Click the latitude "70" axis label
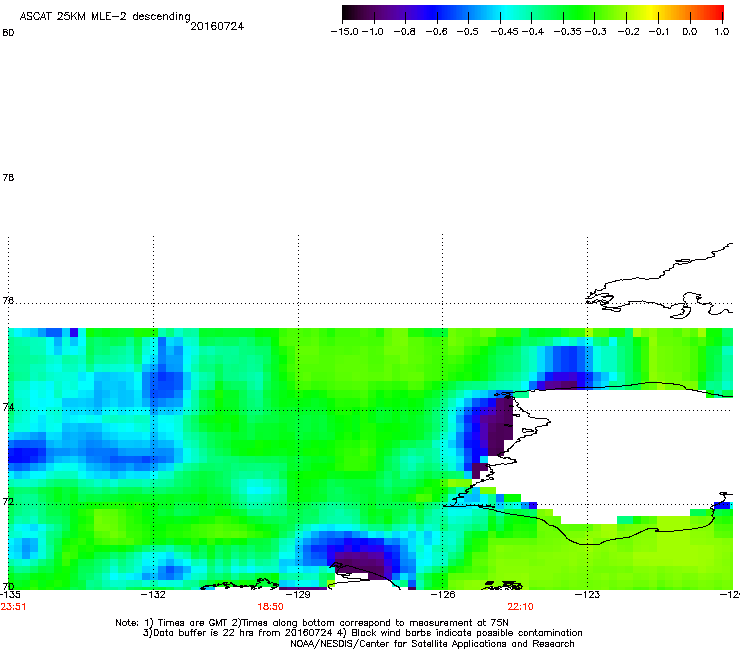The height and width of the screenshot is (650, 740). (x=8, y=586)
